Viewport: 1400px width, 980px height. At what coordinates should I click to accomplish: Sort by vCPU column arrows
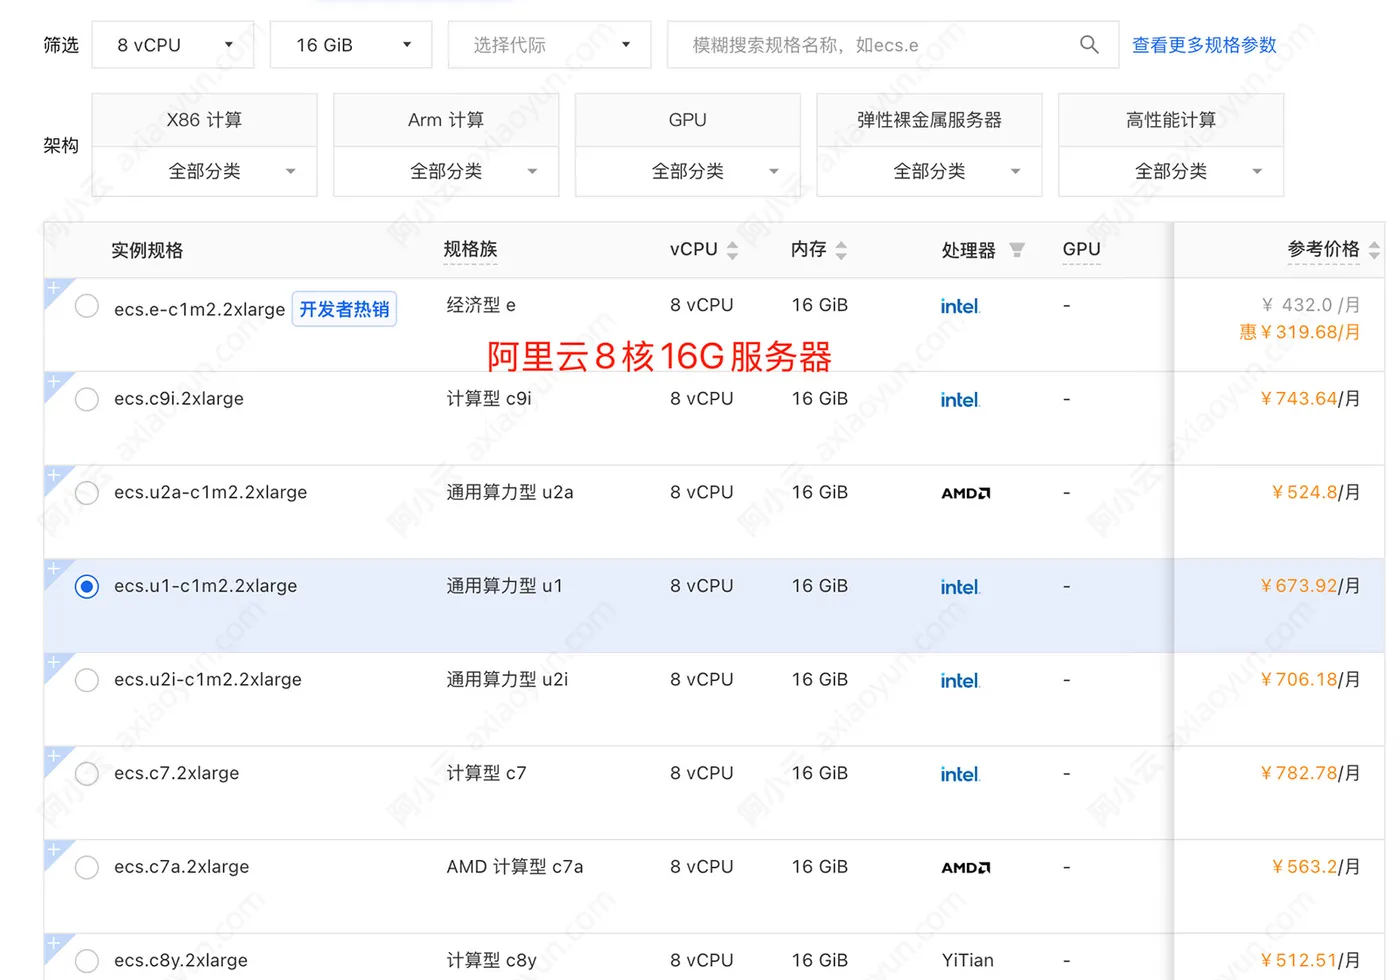point(732,250)
